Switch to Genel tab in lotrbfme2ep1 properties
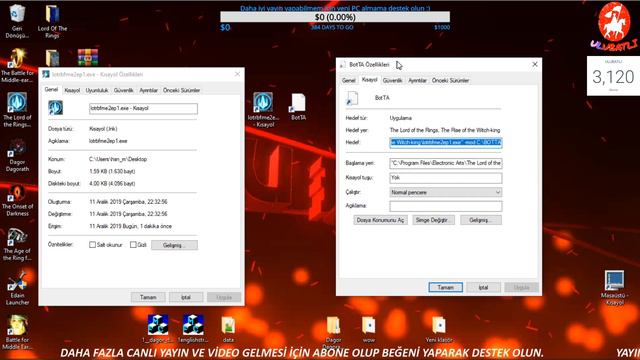640x360 pixels. 51,89
